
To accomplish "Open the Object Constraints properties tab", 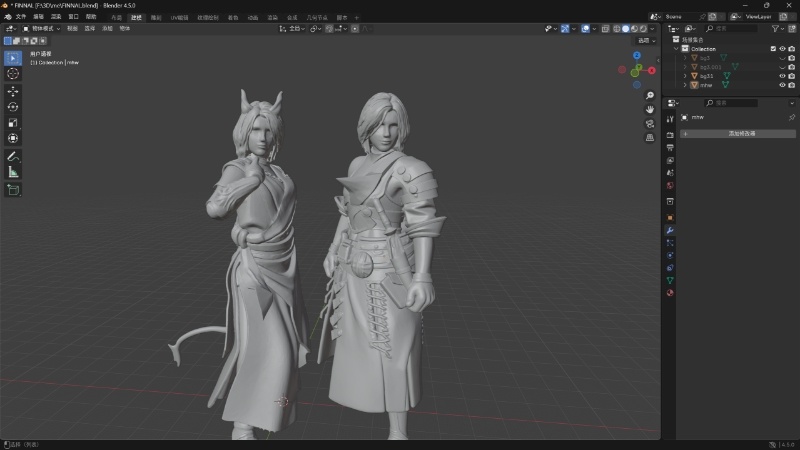I will point(670,268).
